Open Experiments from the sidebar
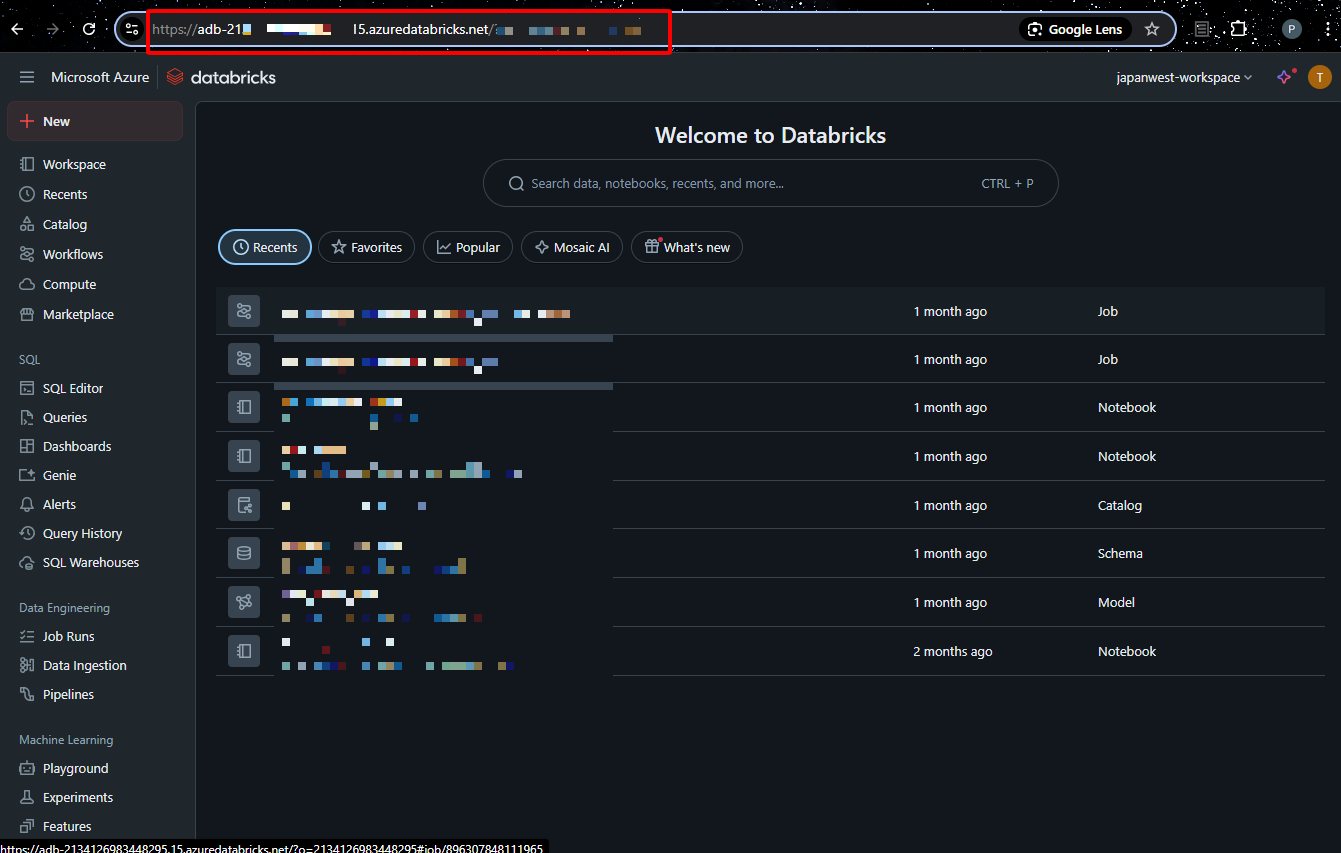 (x=78, y=797)
